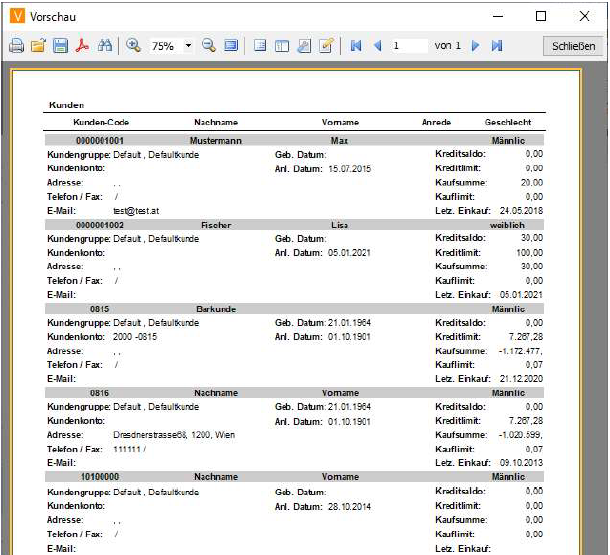Print the report with the printer icon

tap(16, 46)
